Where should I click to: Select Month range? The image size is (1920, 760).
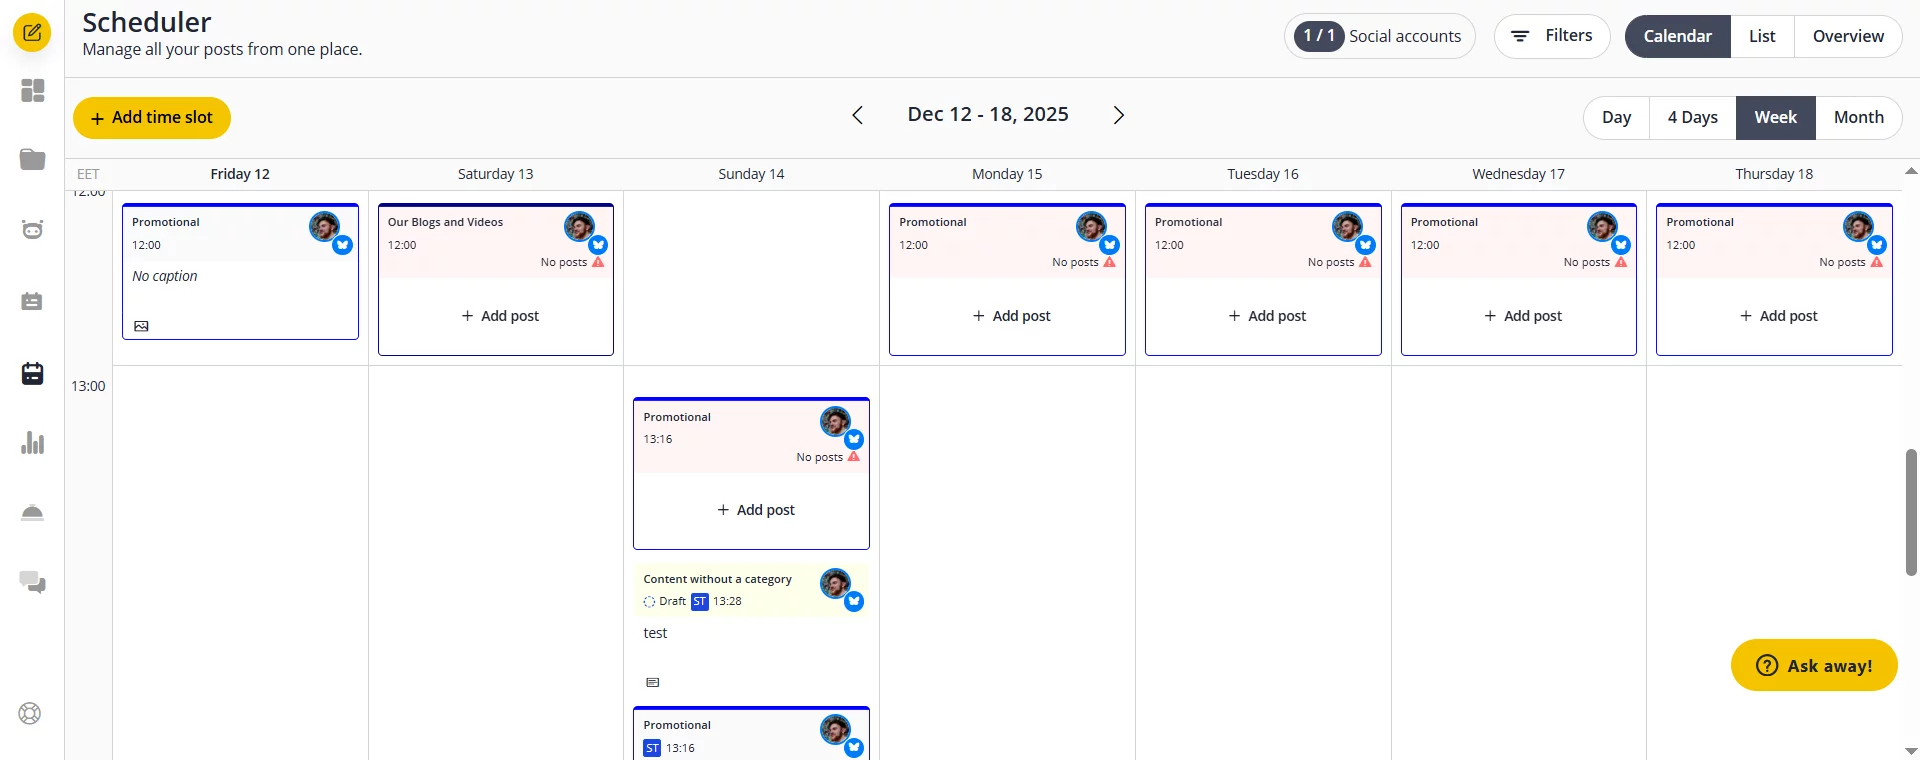click(1858, 117)
